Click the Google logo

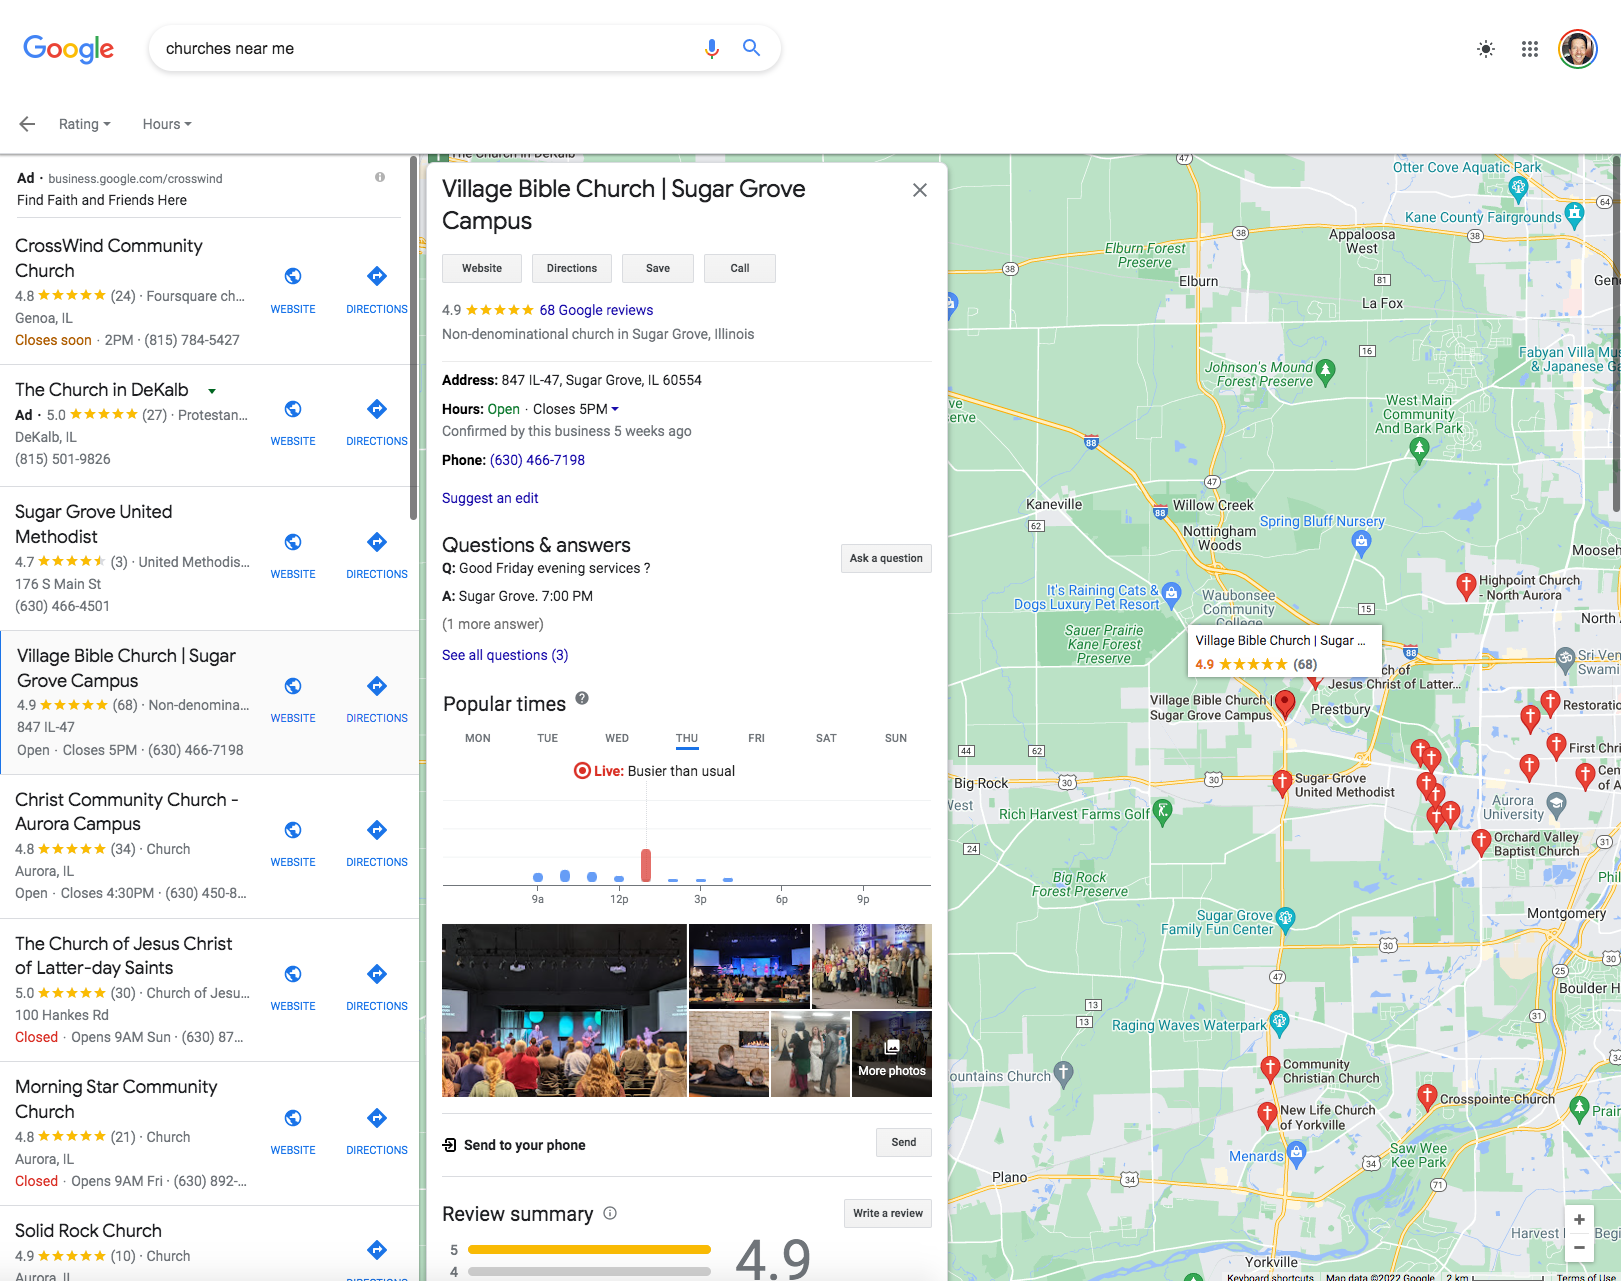68,48
